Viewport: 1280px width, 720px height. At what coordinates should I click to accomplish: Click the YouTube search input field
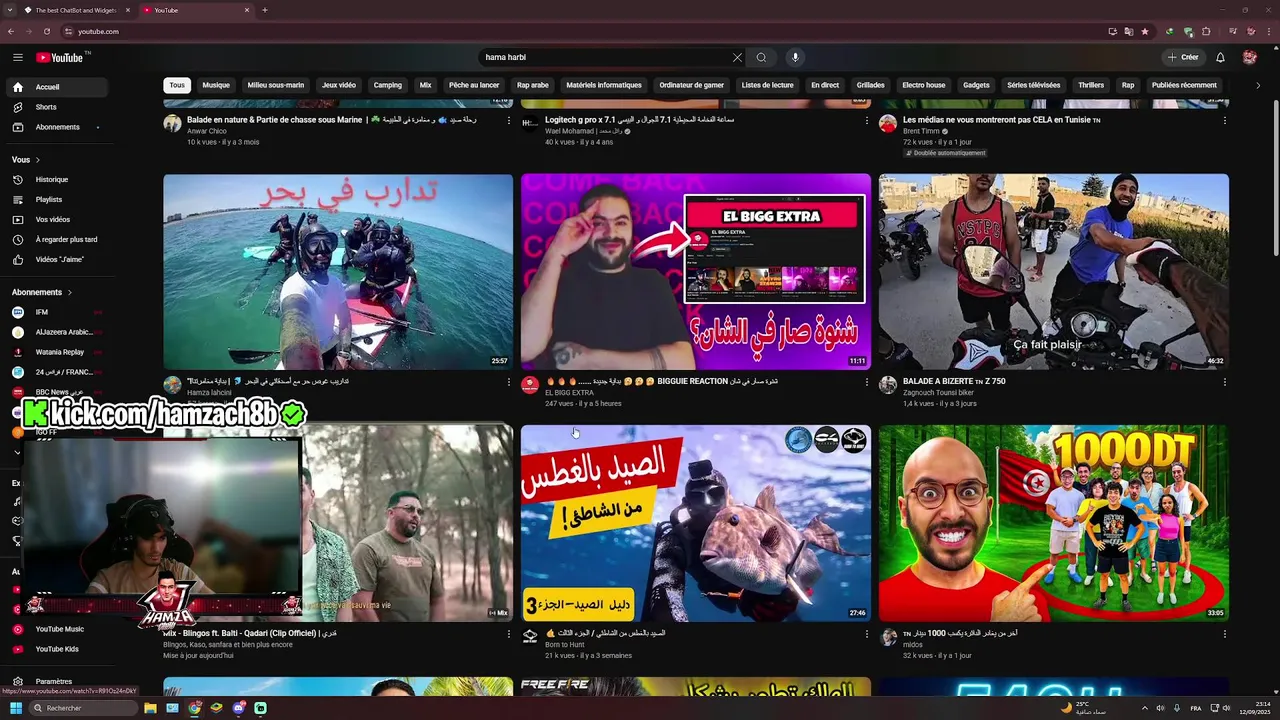(x=605, y=57)
